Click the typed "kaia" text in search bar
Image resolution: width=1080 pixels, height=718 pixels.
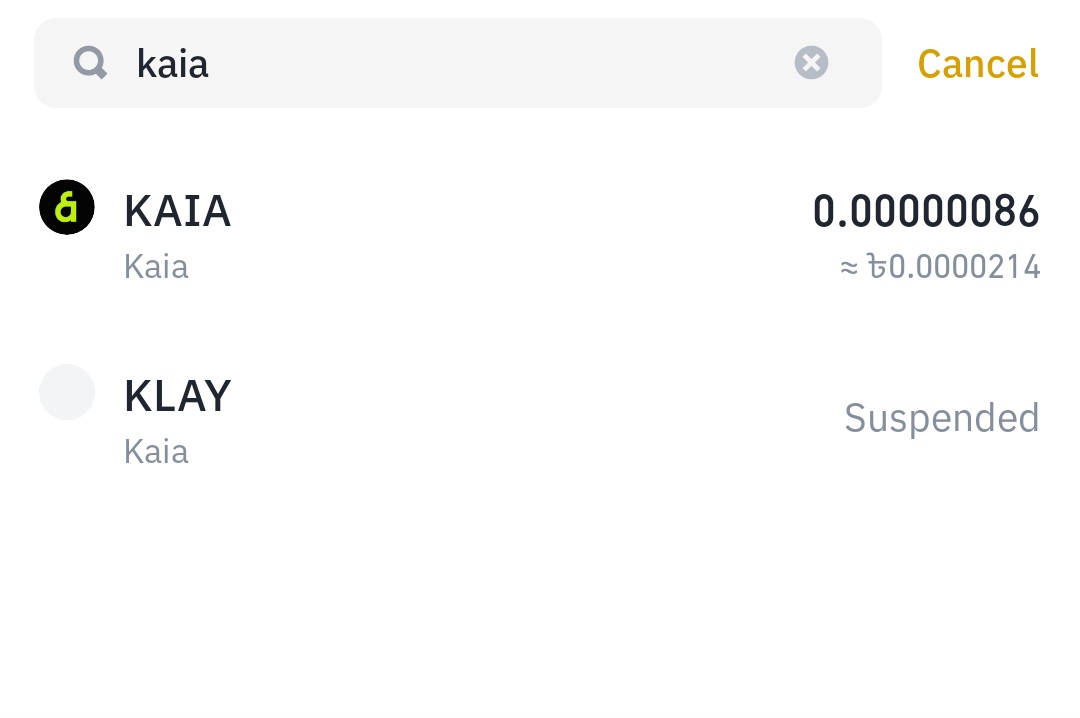(172, 64)
